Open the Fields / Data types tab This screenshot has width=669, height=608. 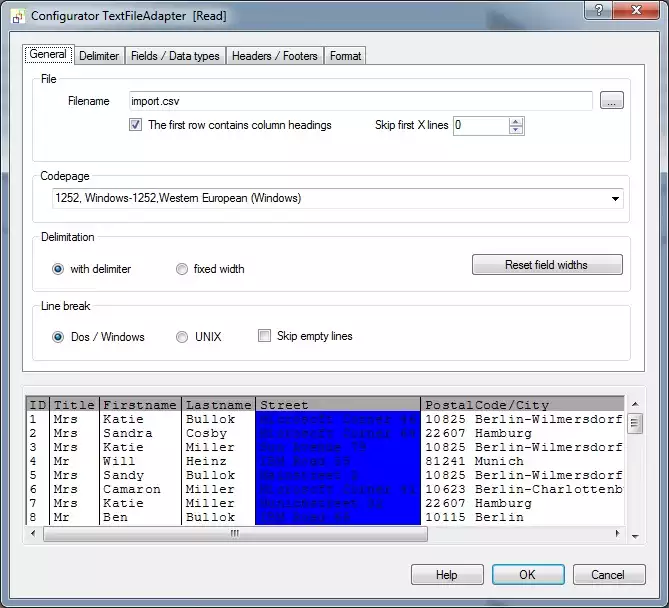coord(175,56)
